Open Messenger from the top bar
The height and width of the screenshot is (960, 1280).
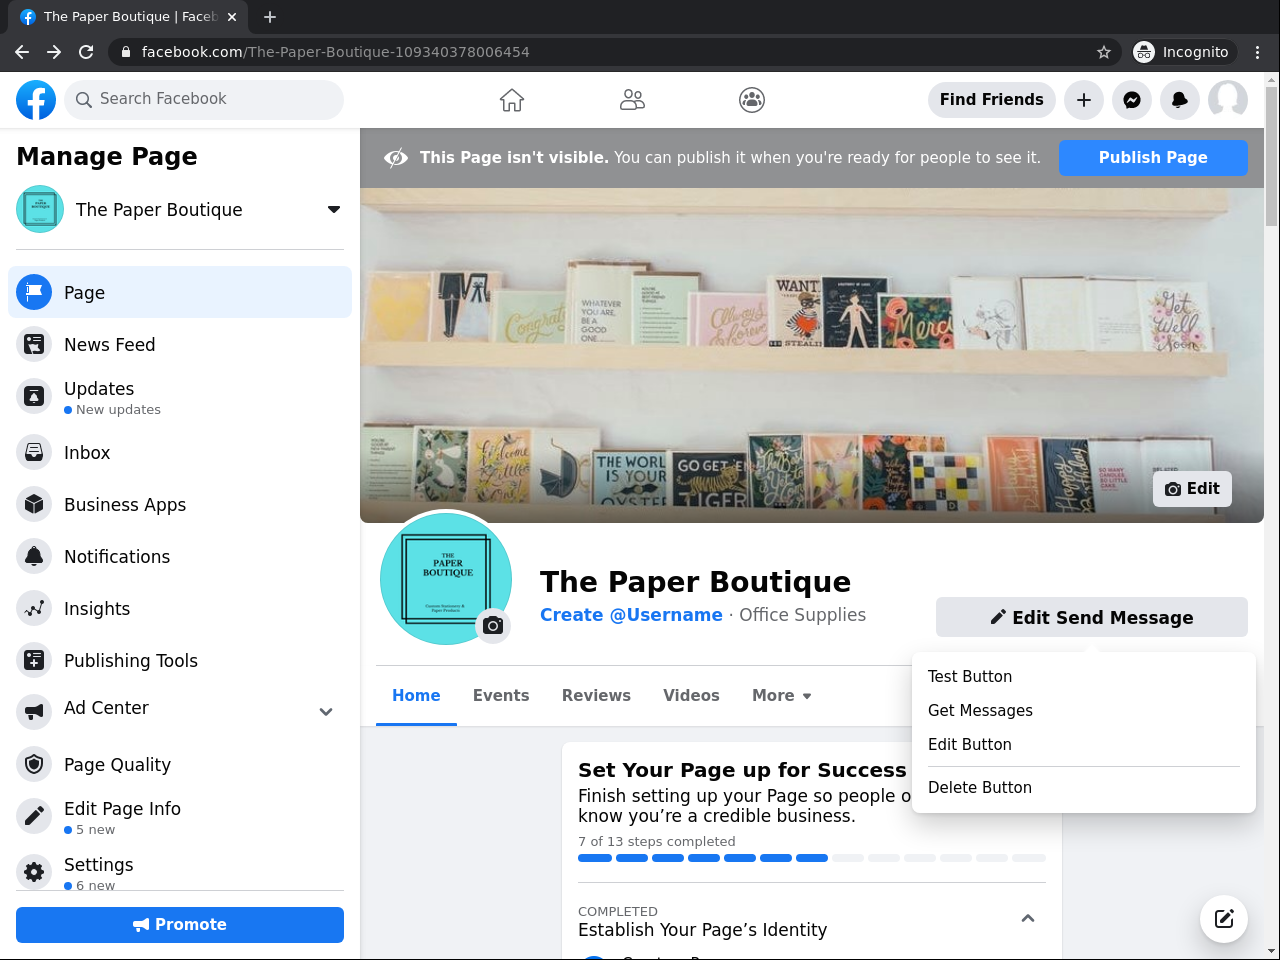1132,100
